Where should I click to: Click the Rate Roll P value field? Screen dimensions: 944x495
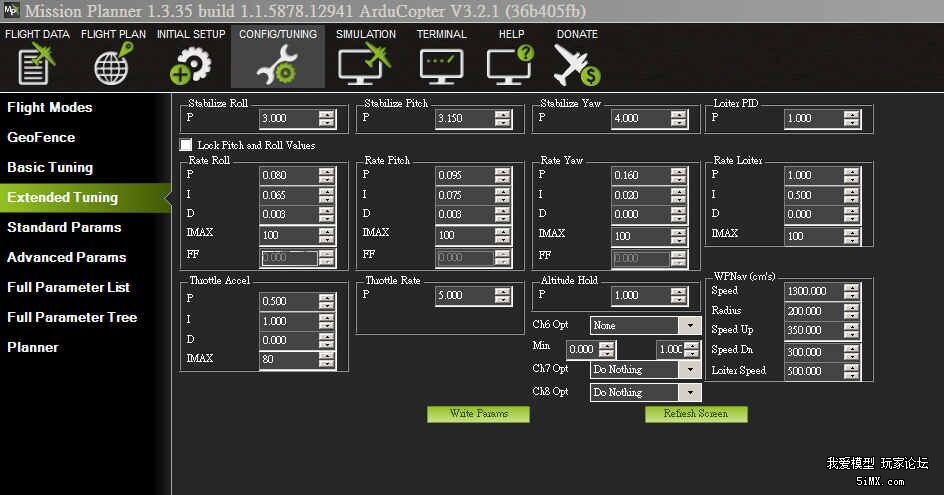coord(289,175)
